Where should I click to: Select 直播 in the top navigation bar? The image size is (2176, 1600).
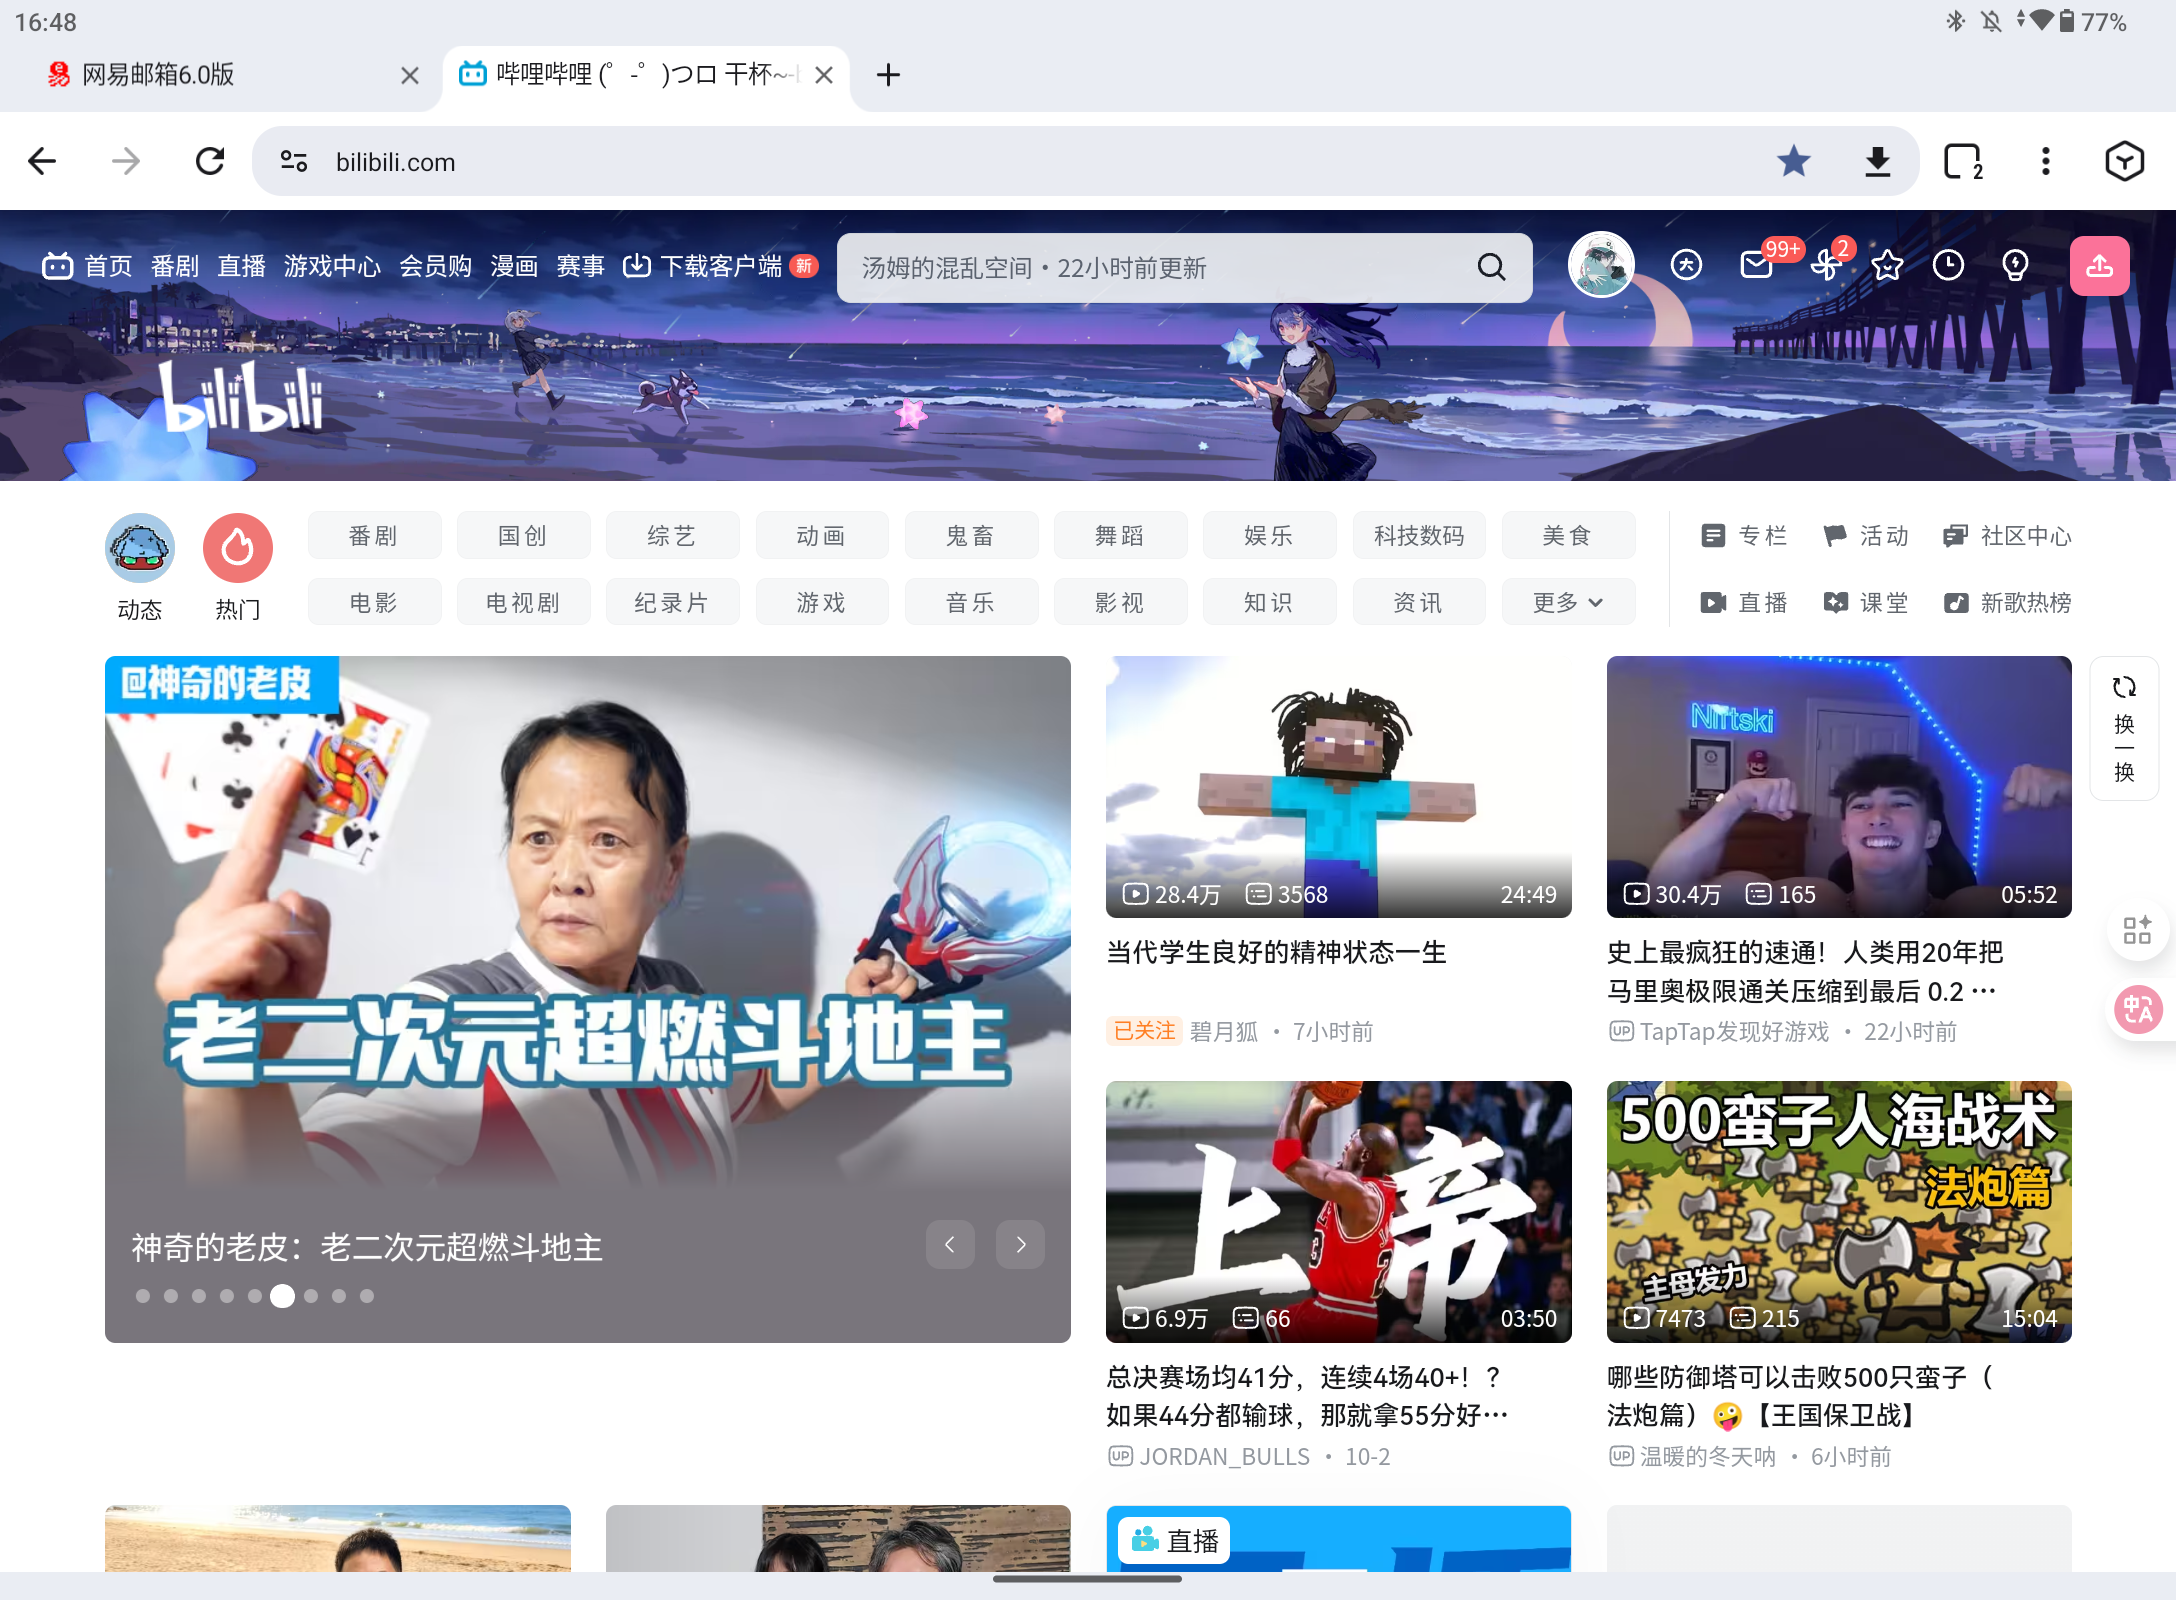click(x=242, y=266)
